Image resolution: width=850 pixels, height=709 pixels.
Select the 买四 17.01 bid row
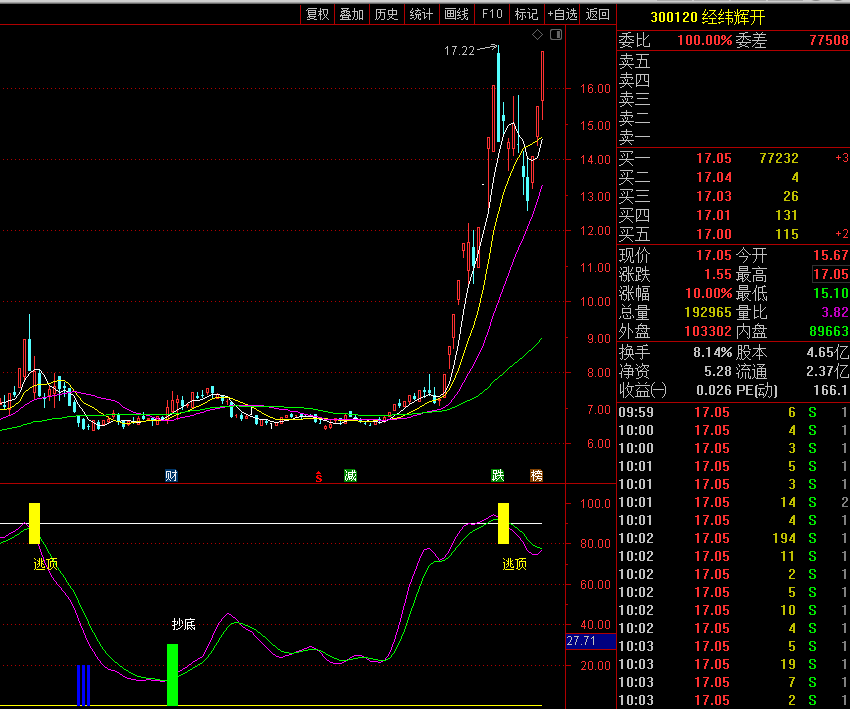(x=733, y=215)
